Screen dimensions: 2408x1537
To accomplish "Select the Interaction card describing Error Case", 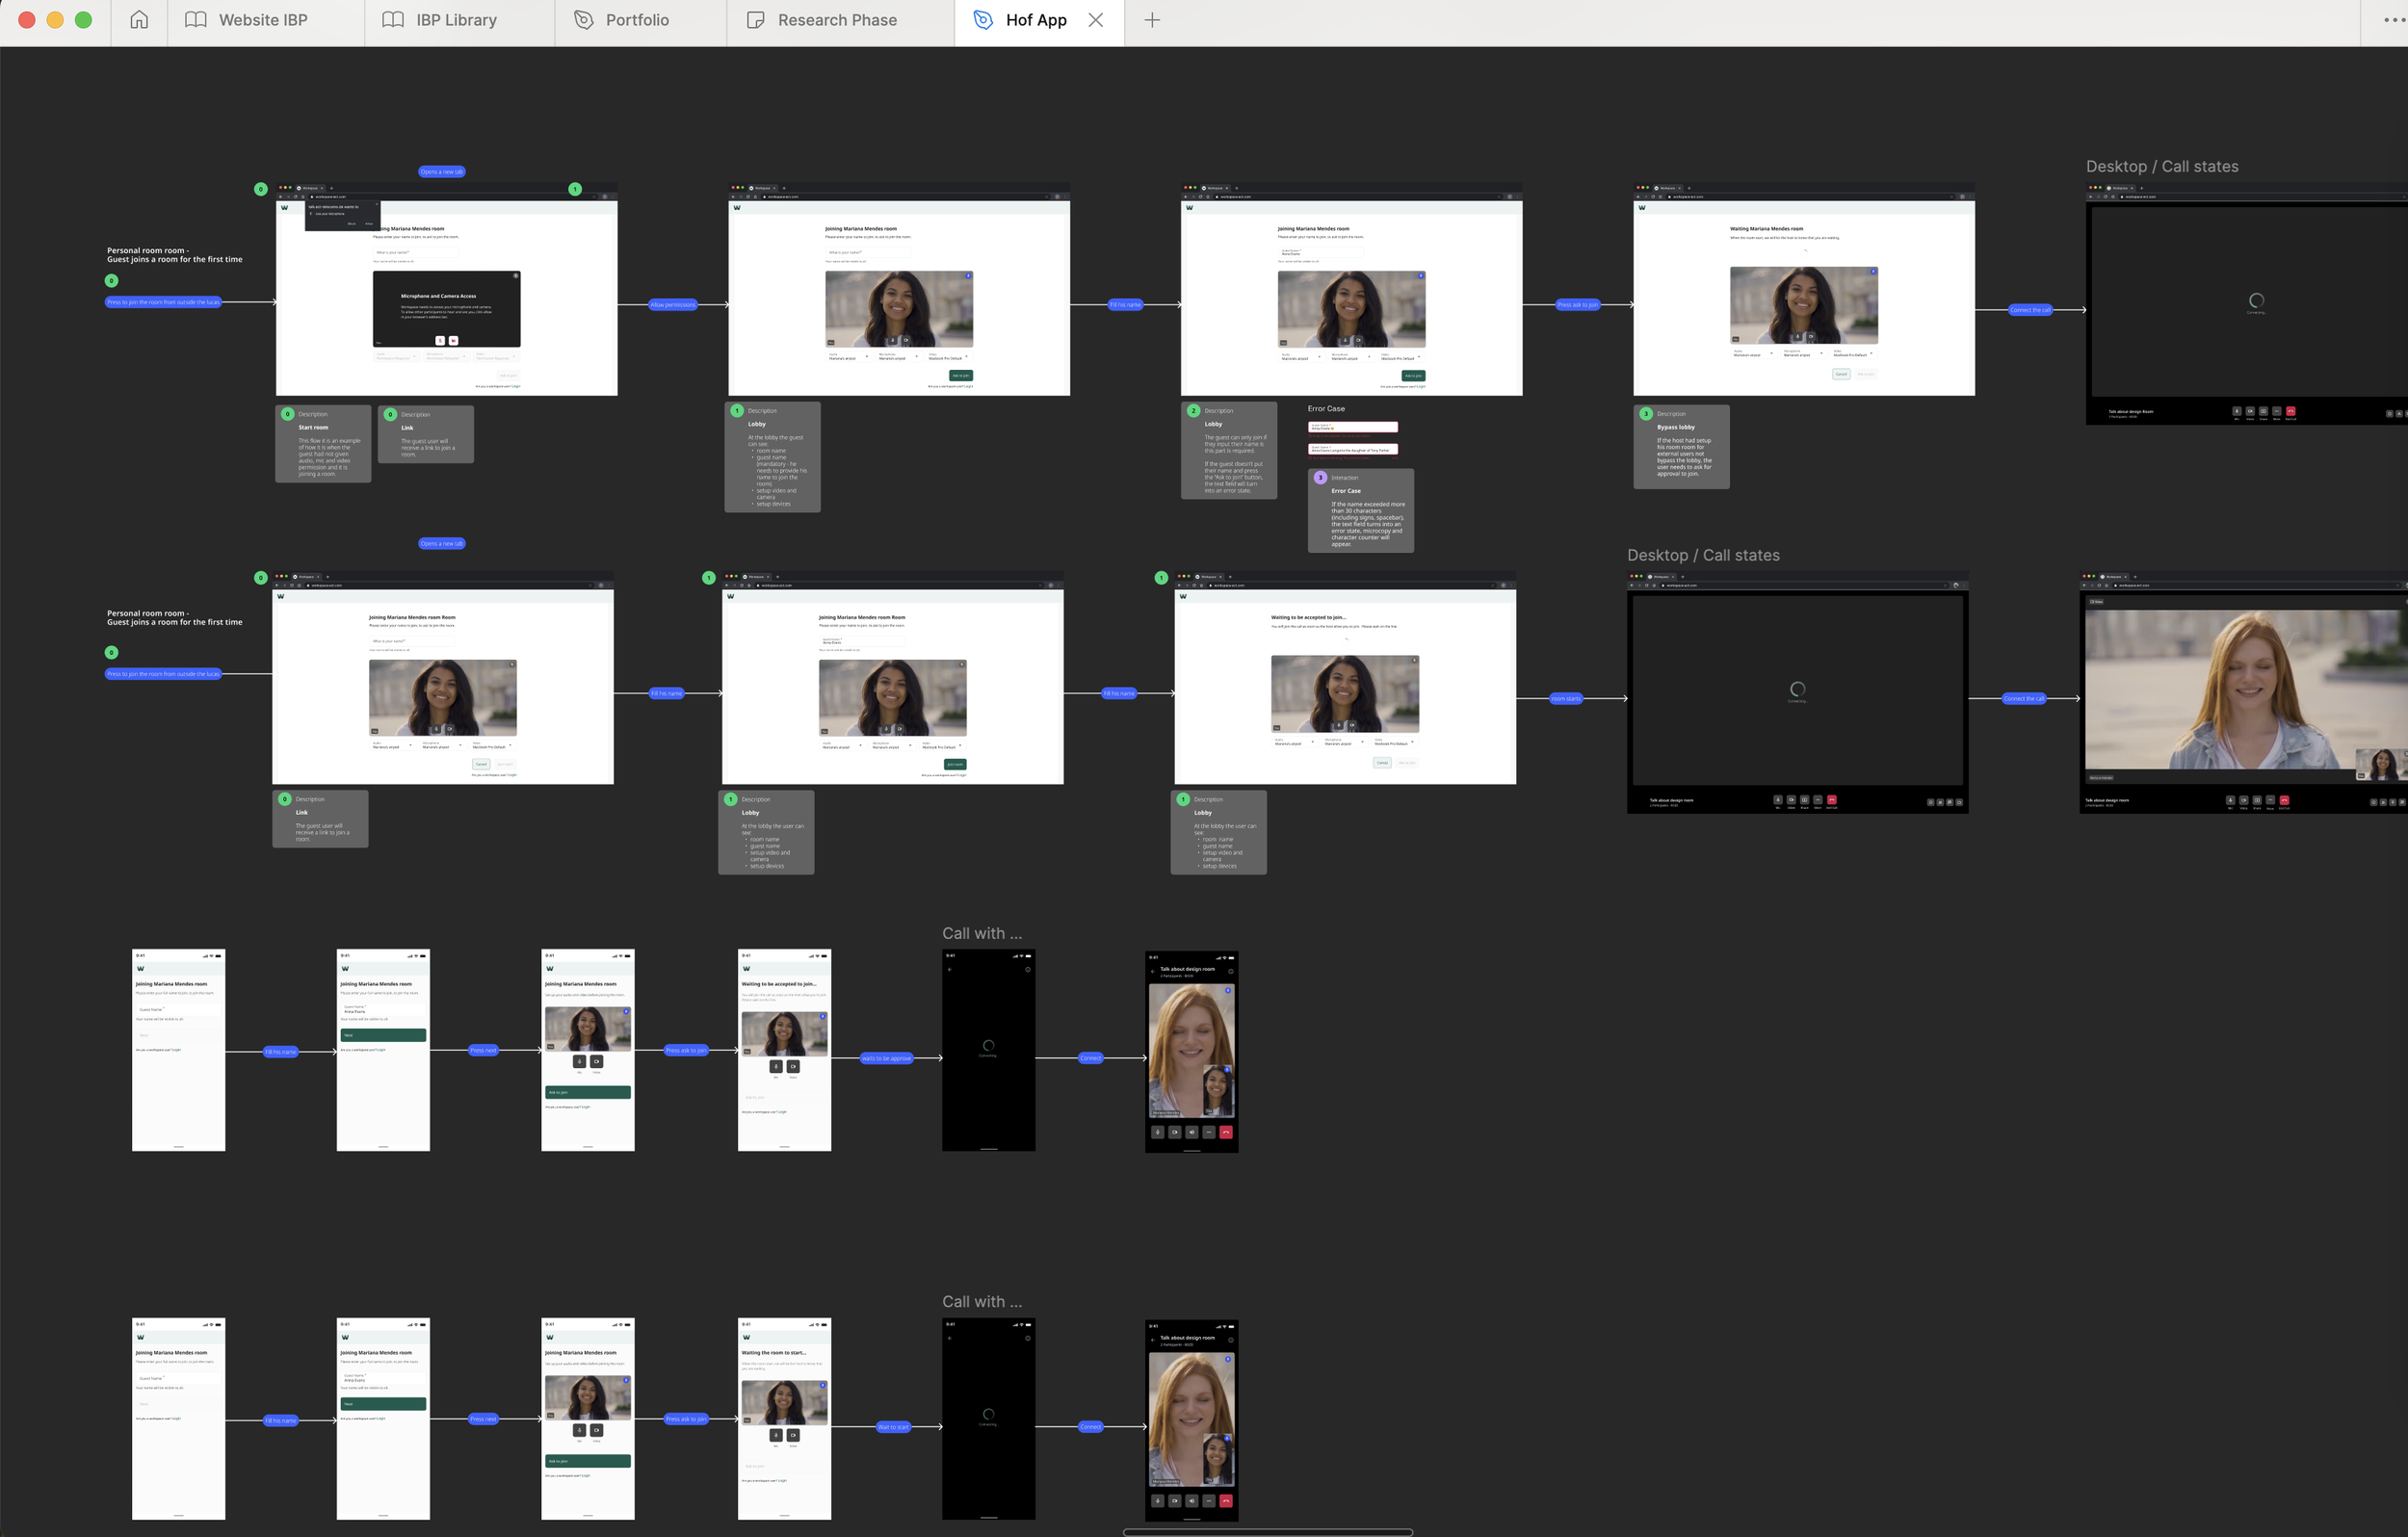I will click(1360, 510).
